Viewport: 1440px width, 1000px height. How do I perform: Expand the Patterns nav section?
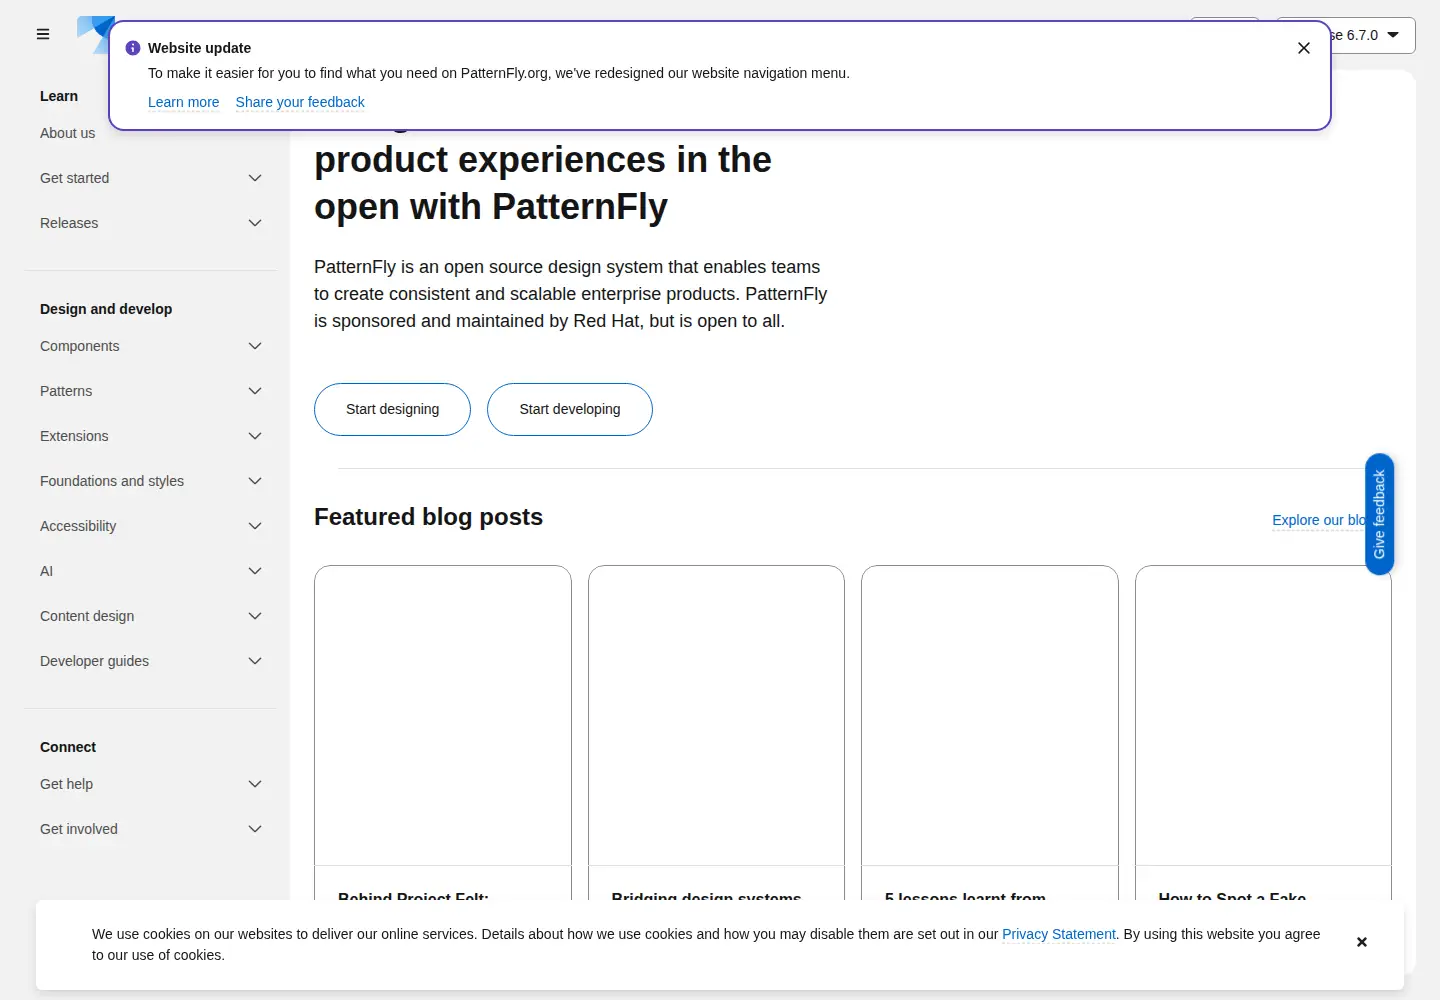(x=150, y=391)
